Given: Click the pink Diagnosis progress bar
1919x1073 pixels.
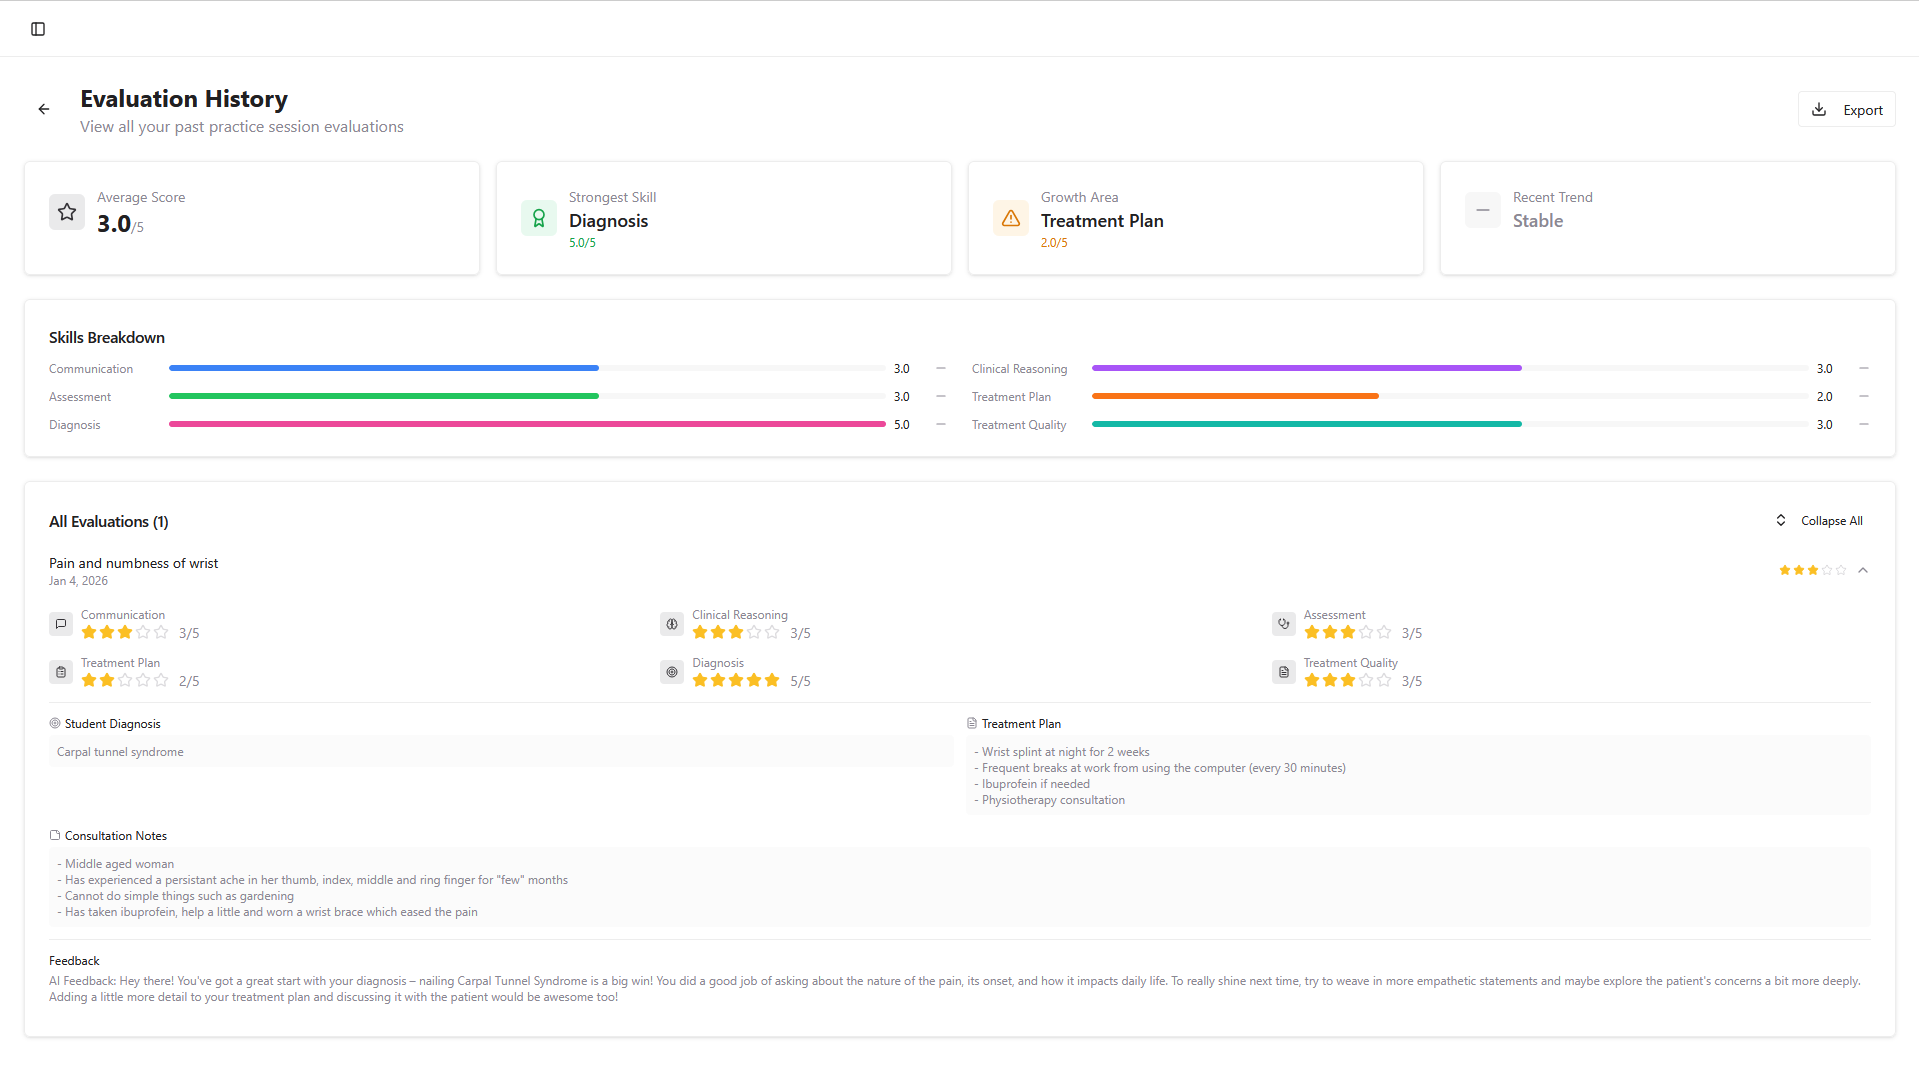Looking at the screenshot, I should tap(527, 425).
